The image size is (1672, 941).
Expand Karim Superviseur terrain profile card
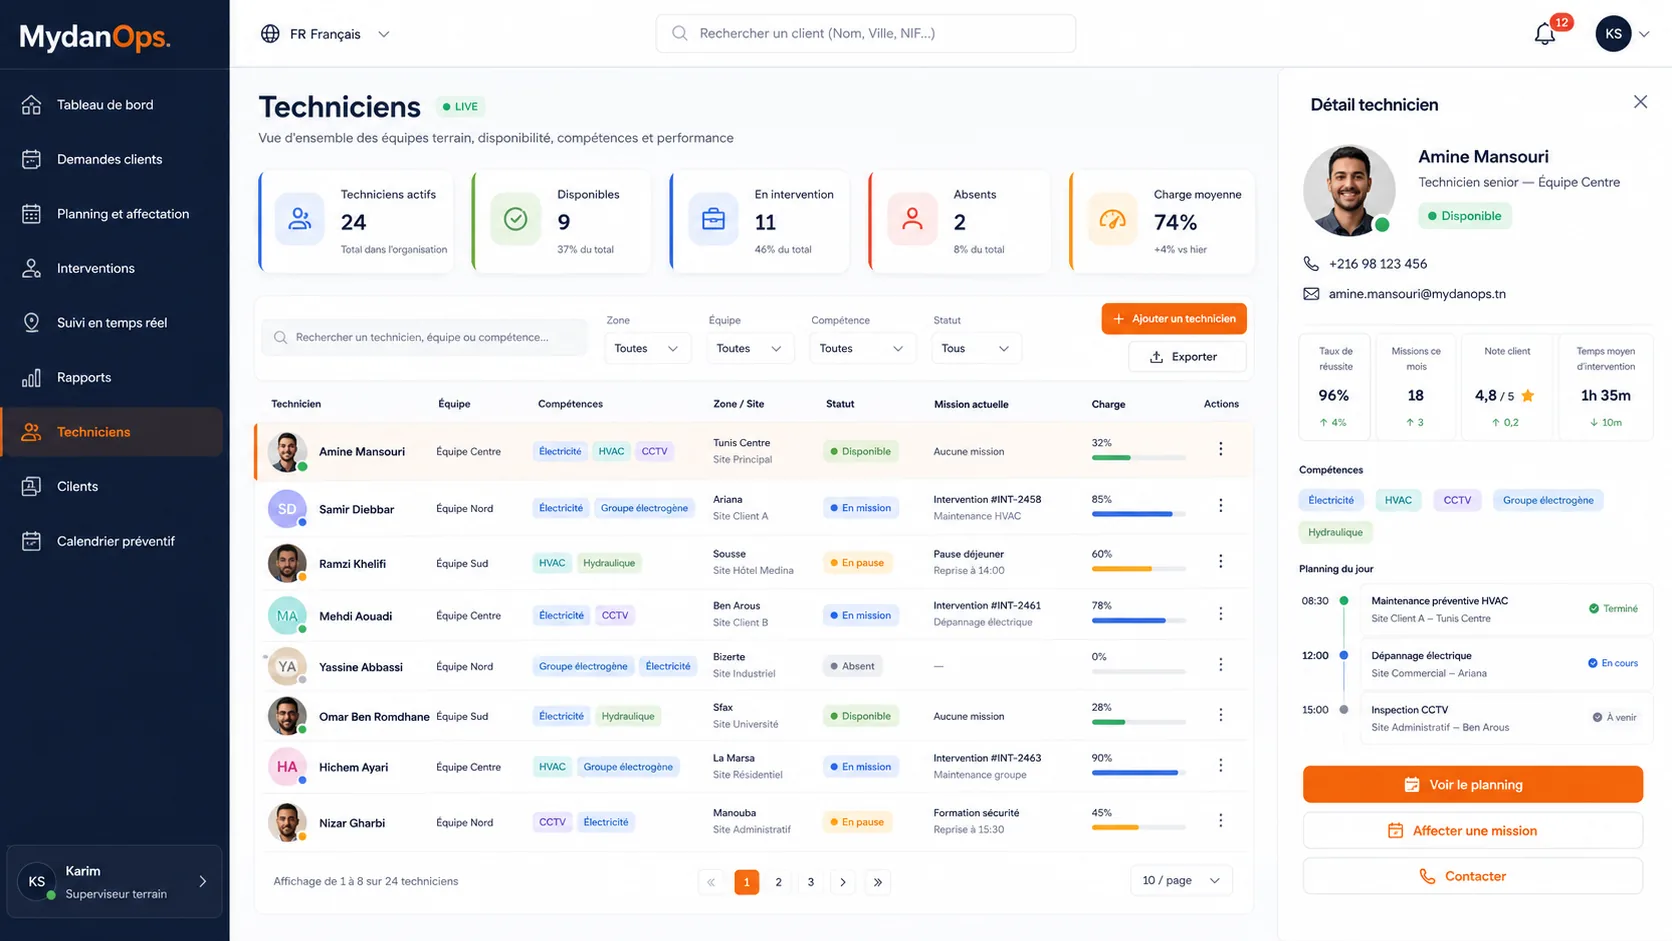point(114,881)
